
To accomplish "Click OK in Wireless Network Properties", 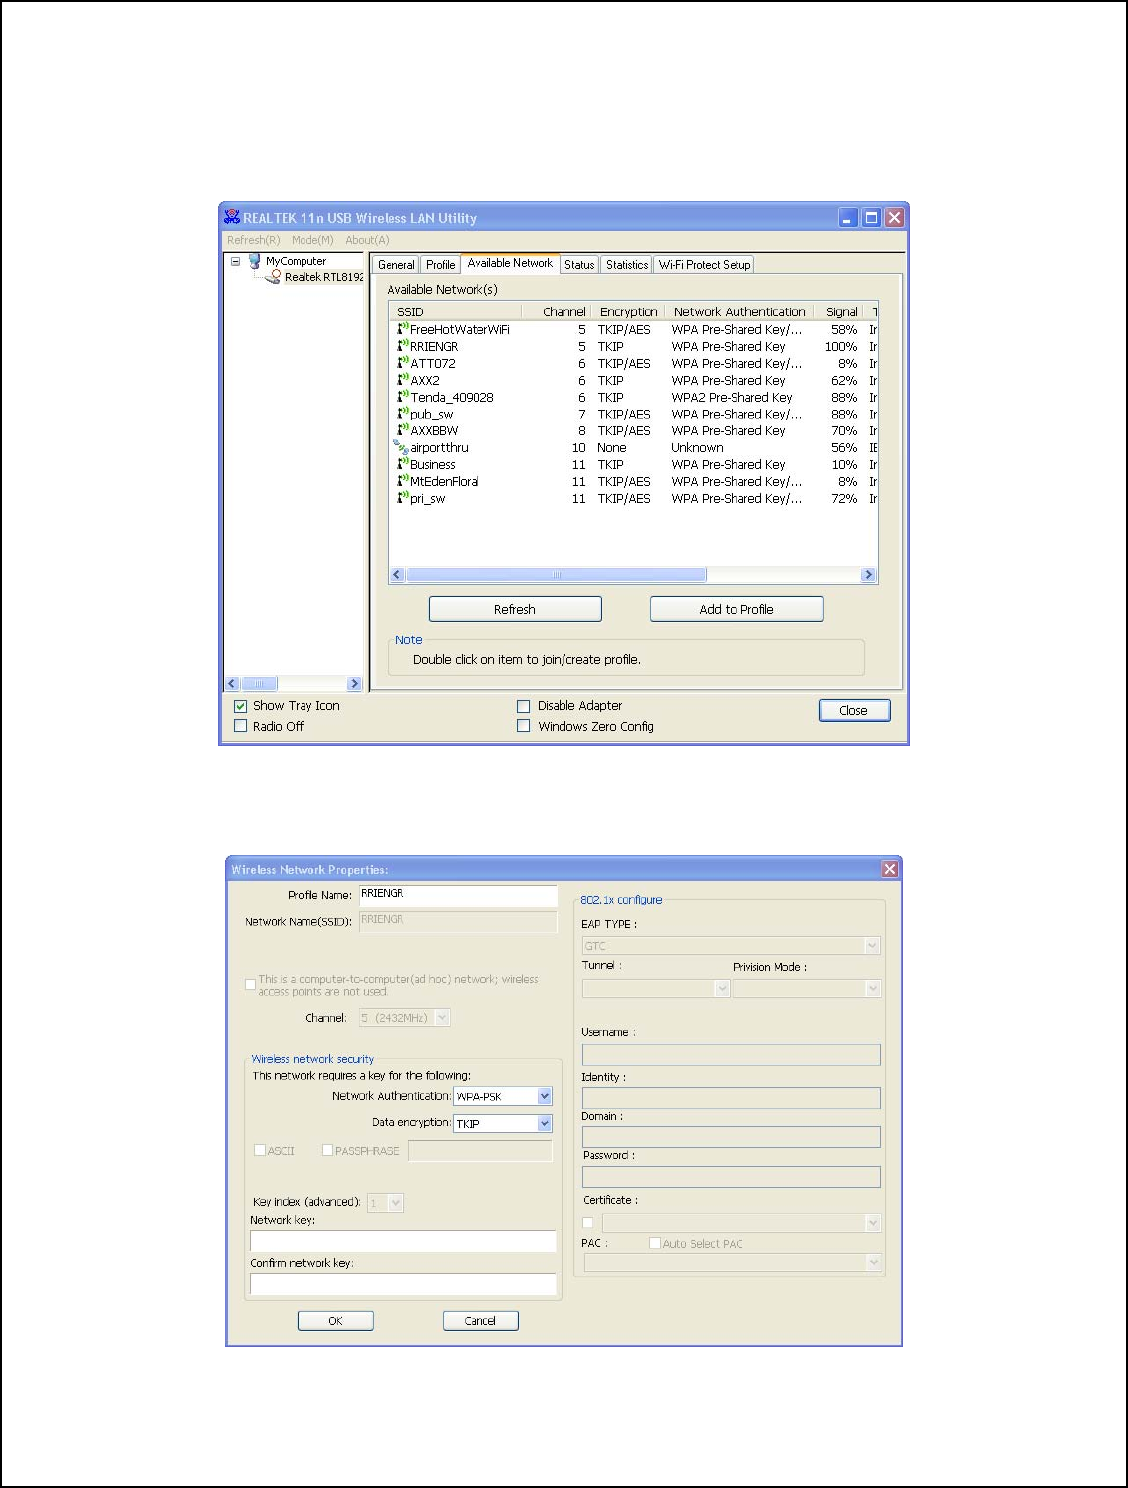I will (x=336, y=1321).
